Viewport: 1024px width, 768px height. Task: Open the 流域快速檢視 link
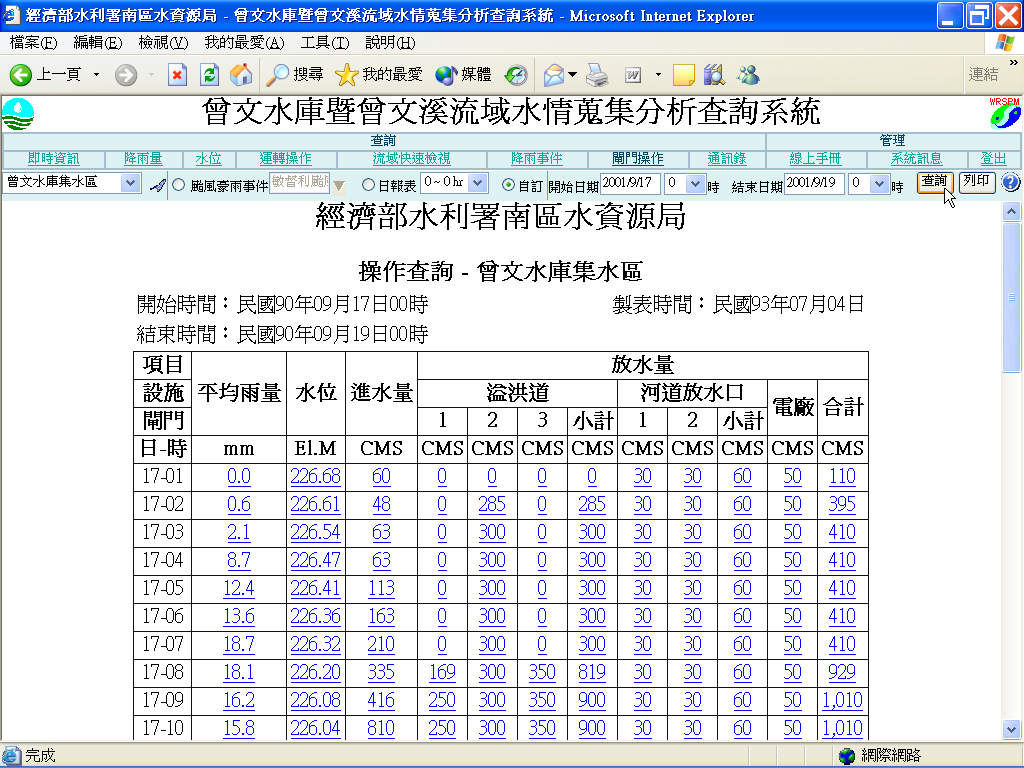tap(411, 159)
